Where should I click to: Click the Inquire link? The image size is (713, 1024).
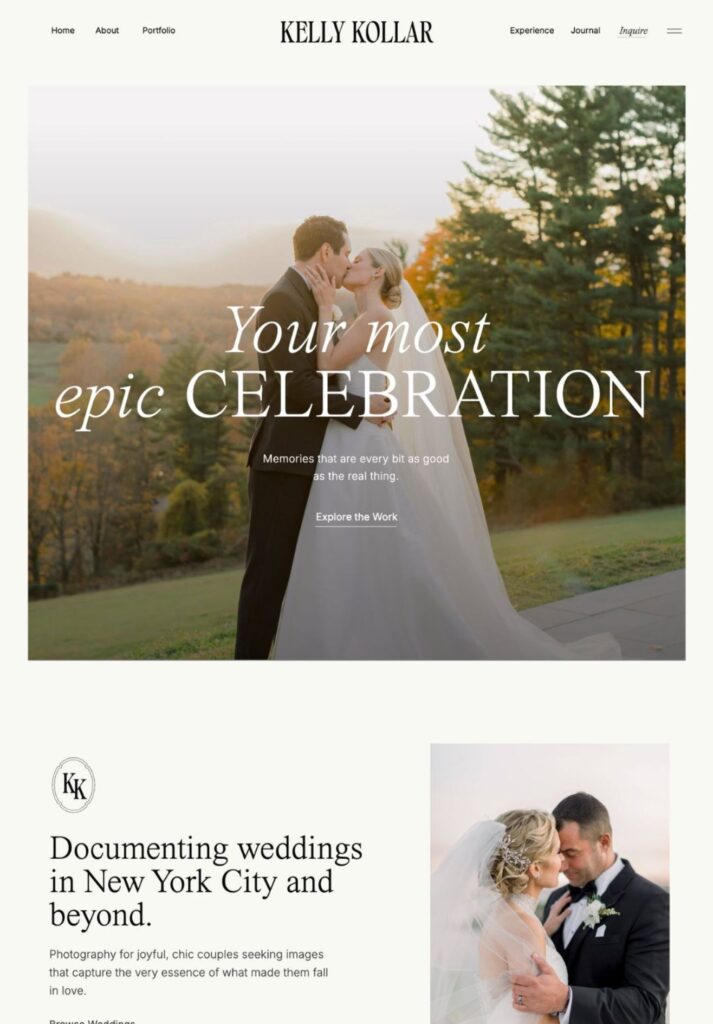[633, 31]
